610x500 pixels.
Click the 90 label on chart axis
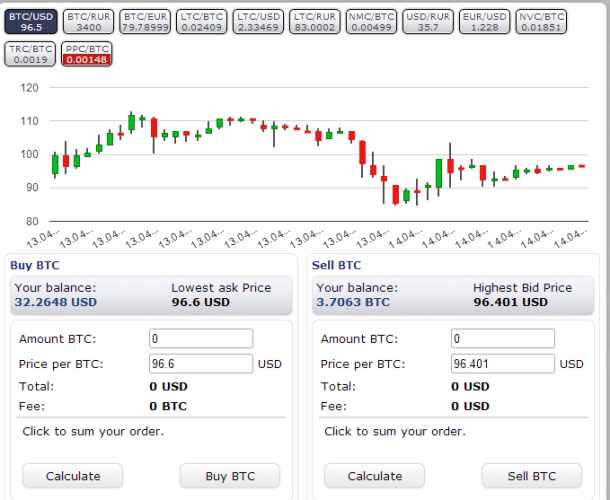click(x=32, y=188)
